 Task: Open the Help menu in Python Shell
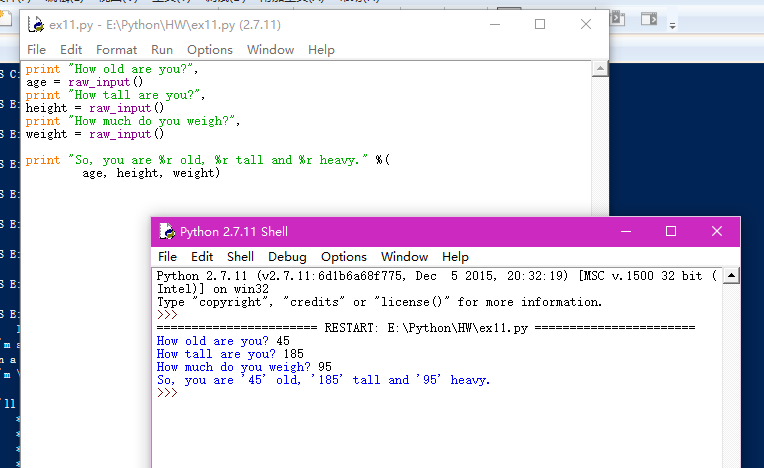pyautogui.click(x=455, y=256)
